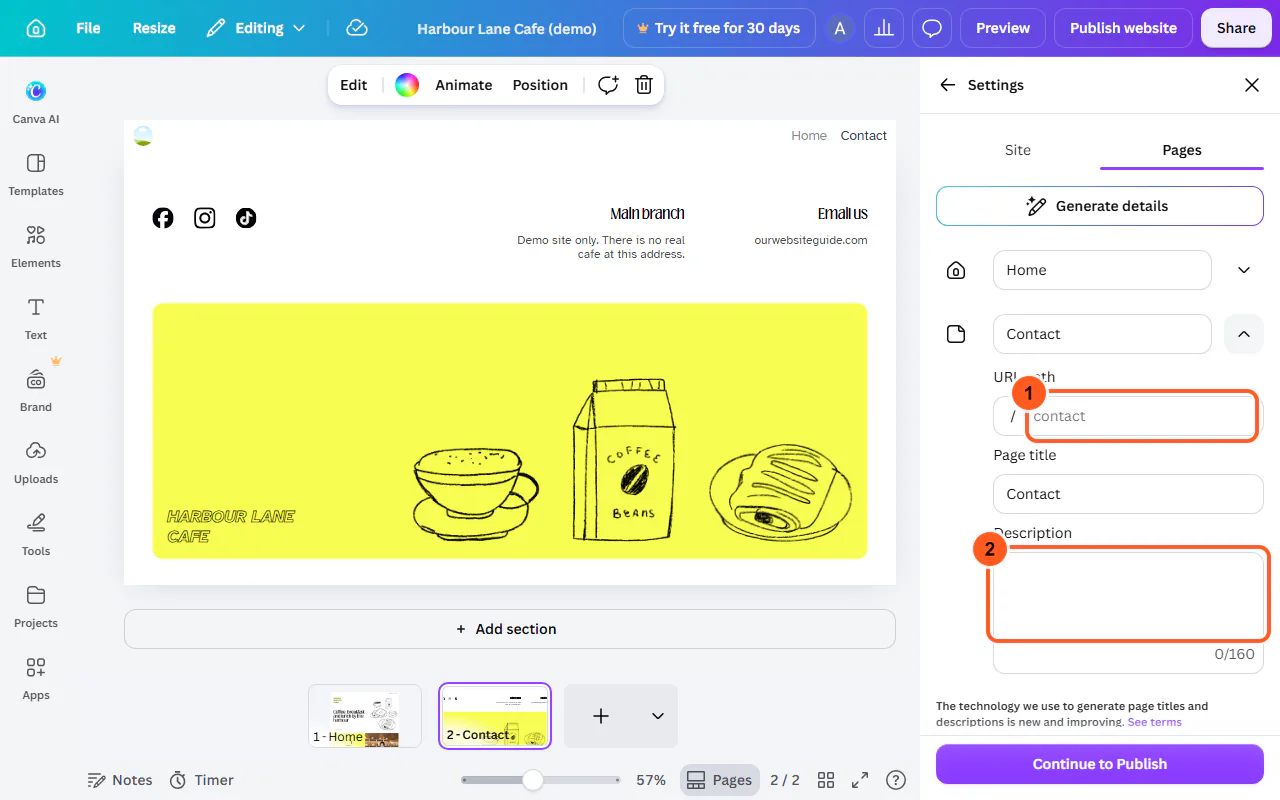Open the Timer tool
1280x800 pixels.
(x=201, y=780)
